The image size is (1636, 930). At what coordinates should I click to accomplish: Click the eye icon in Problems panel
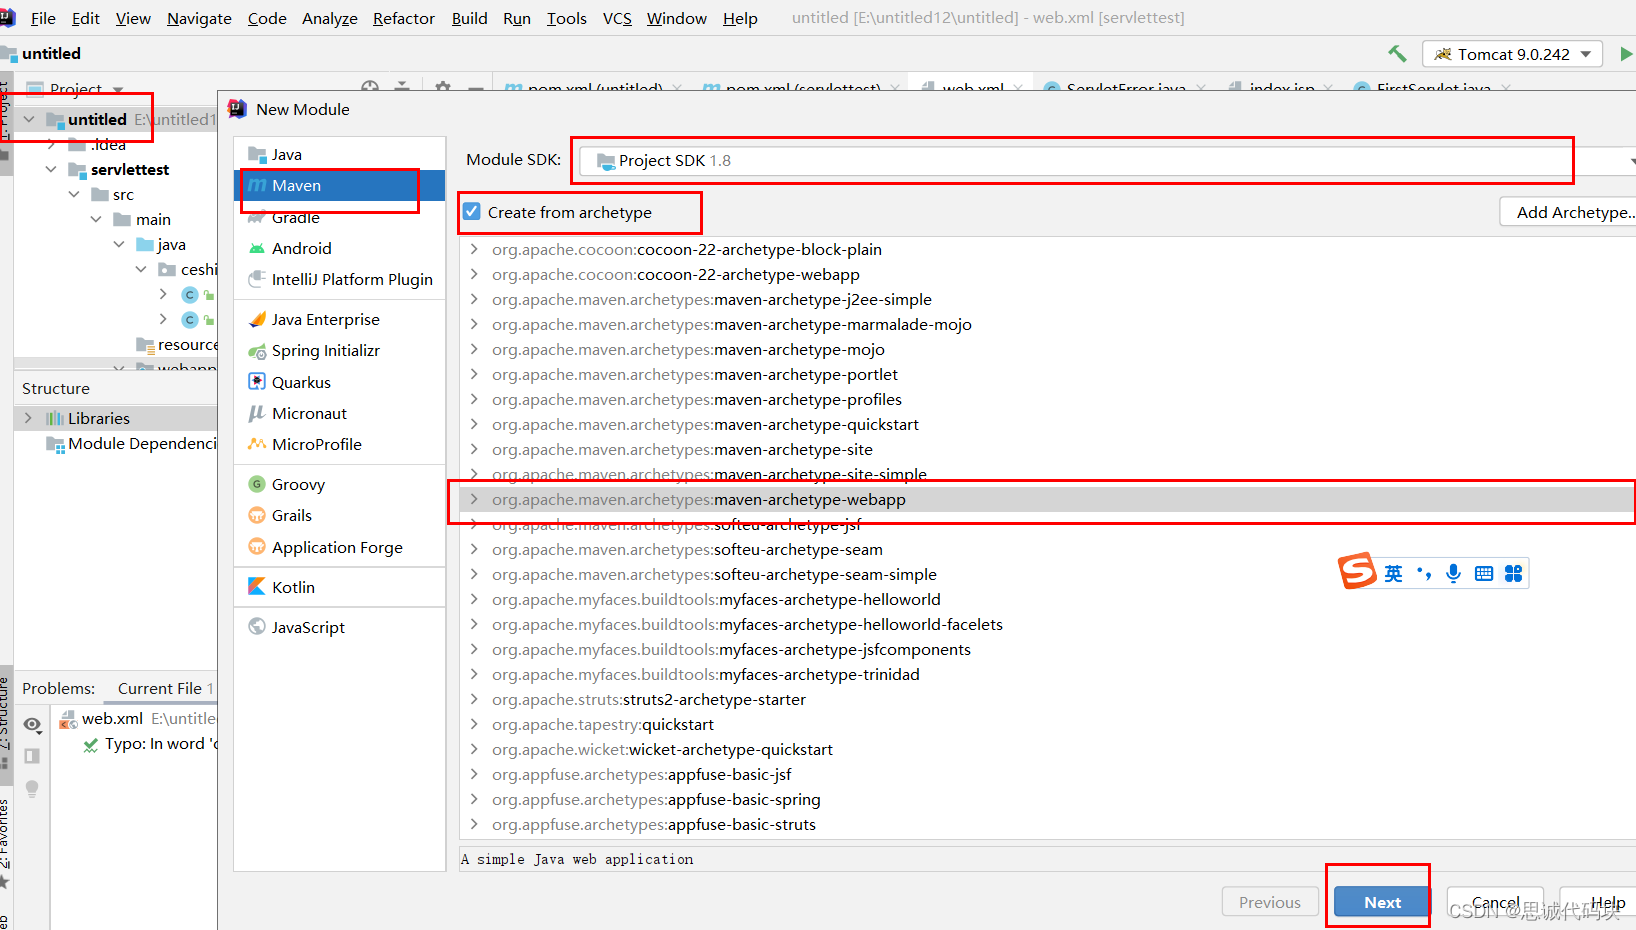point(32,724)
